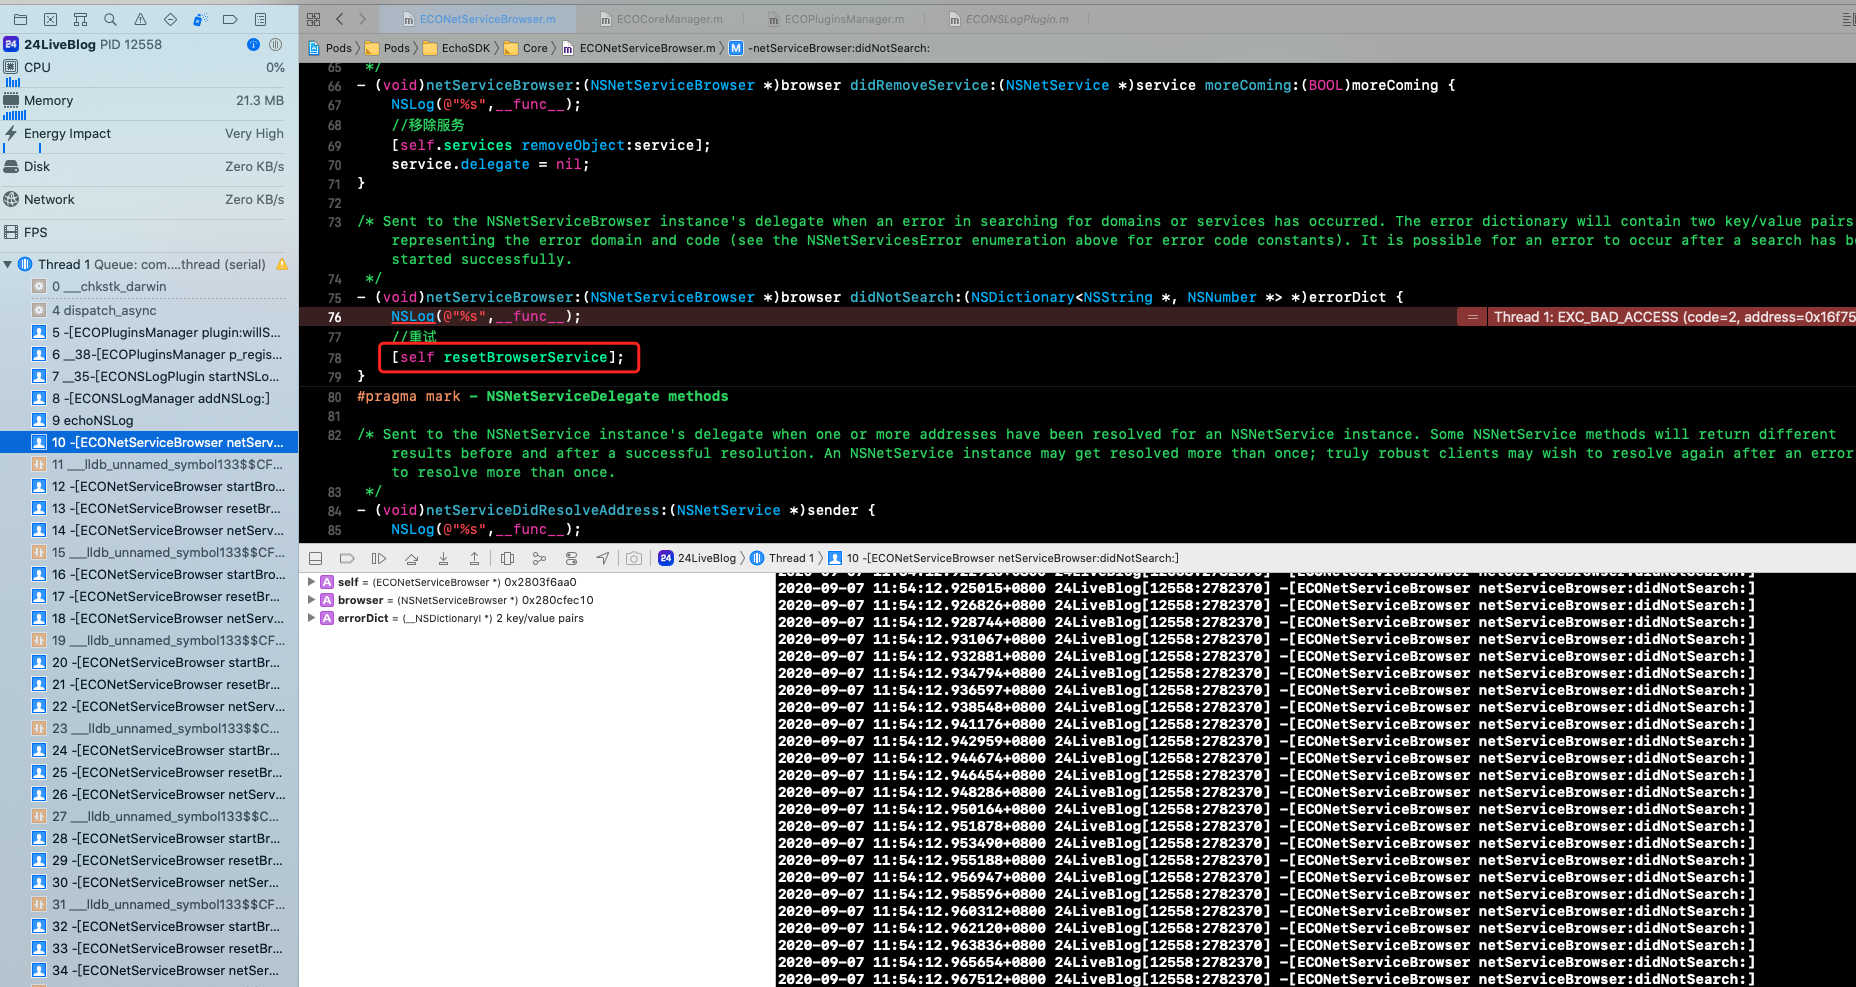Step into the function

point(443,558)
